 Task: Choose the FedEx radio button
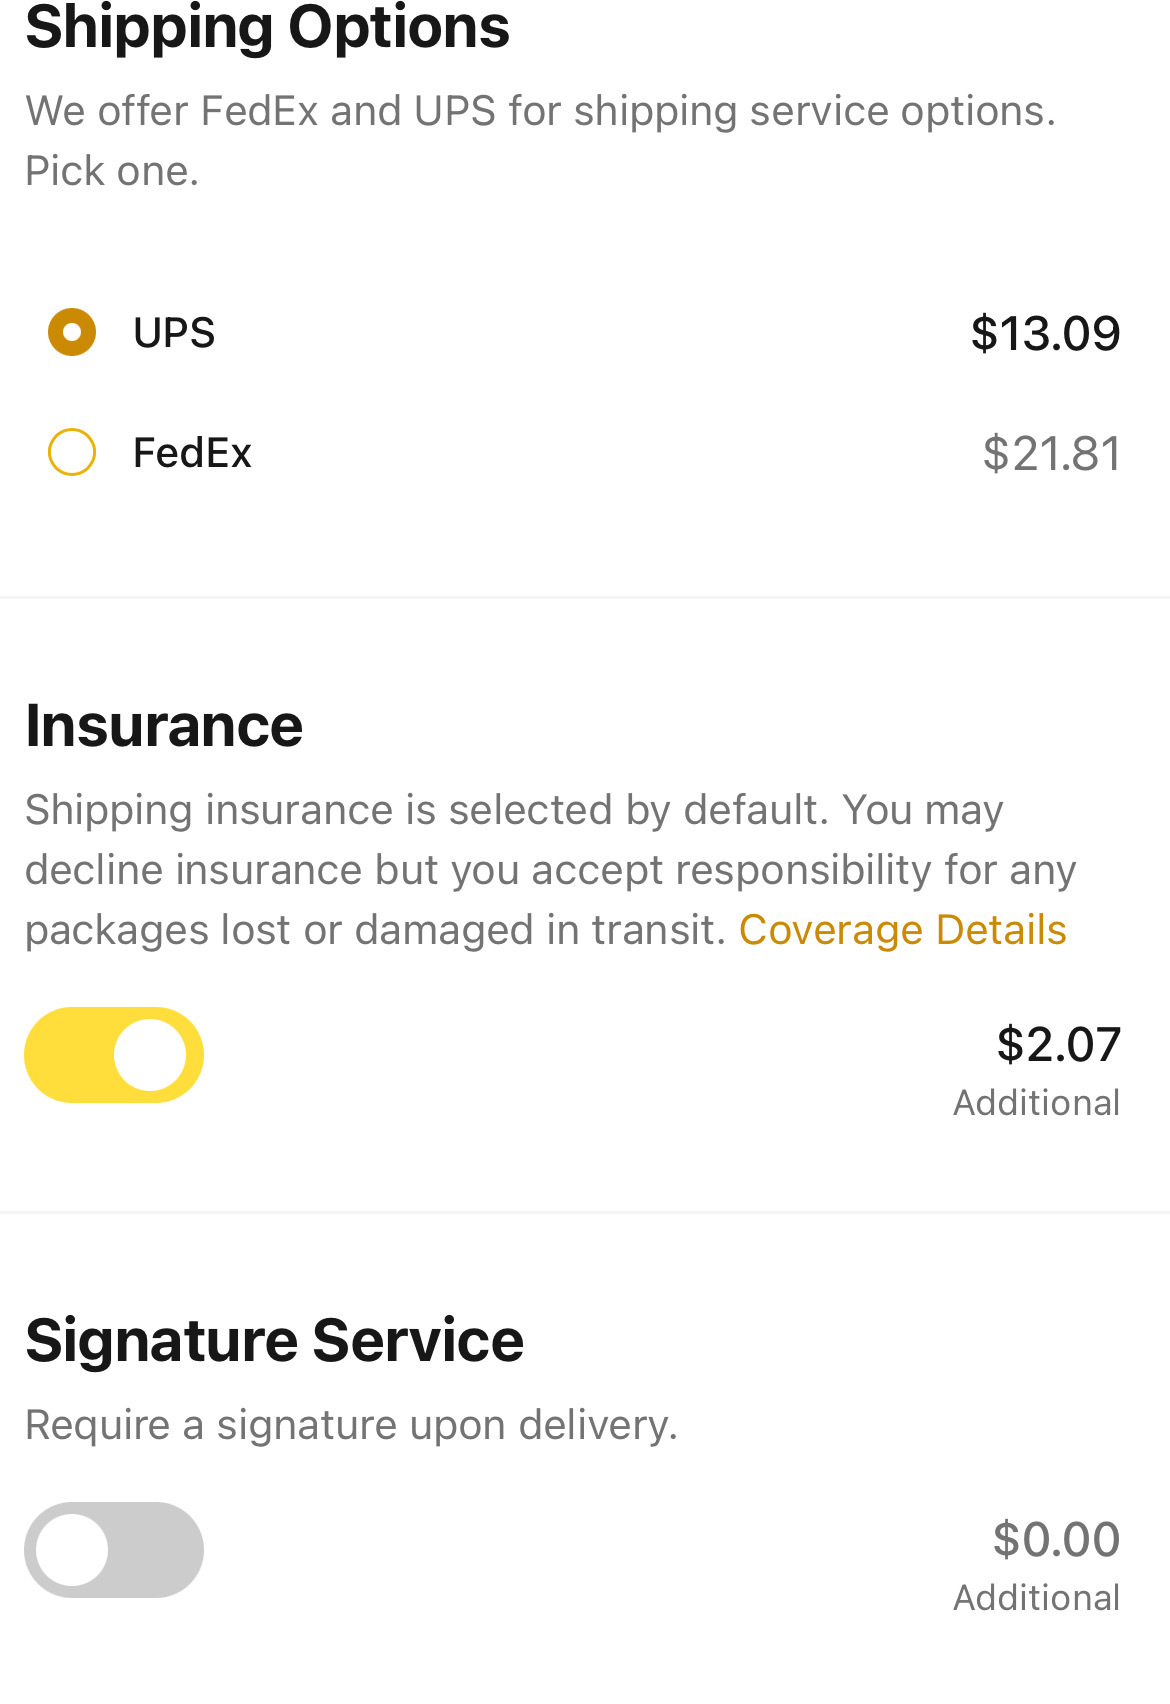[x=72, y=452]
